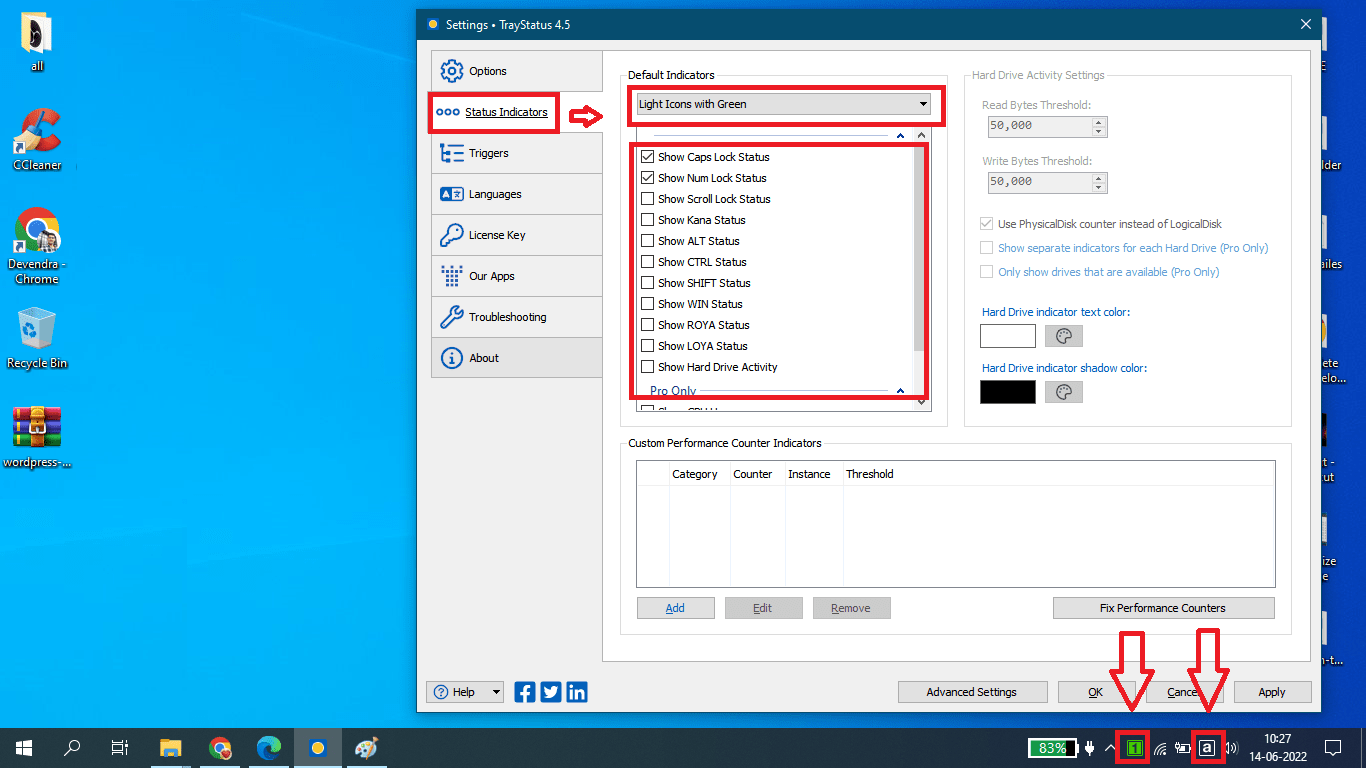Enable Show Hard Drive Activity
Screen dimensions: 1366x768
pyautogui.click(x=646, y=367)
